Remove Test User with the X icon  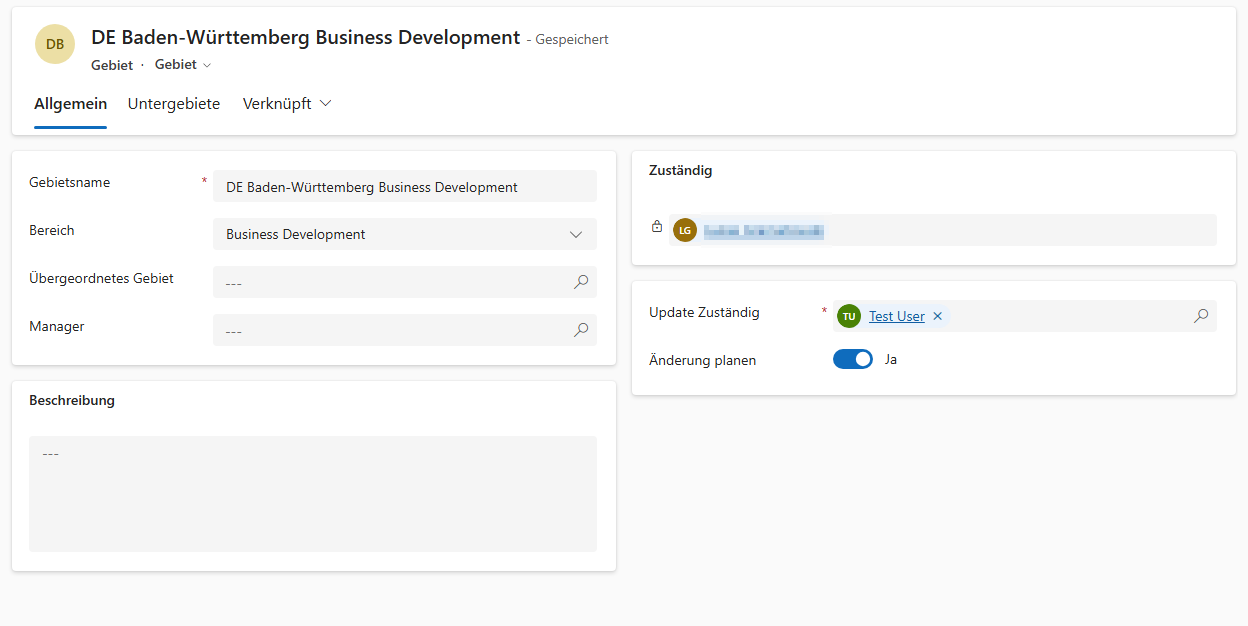[938, 316]
